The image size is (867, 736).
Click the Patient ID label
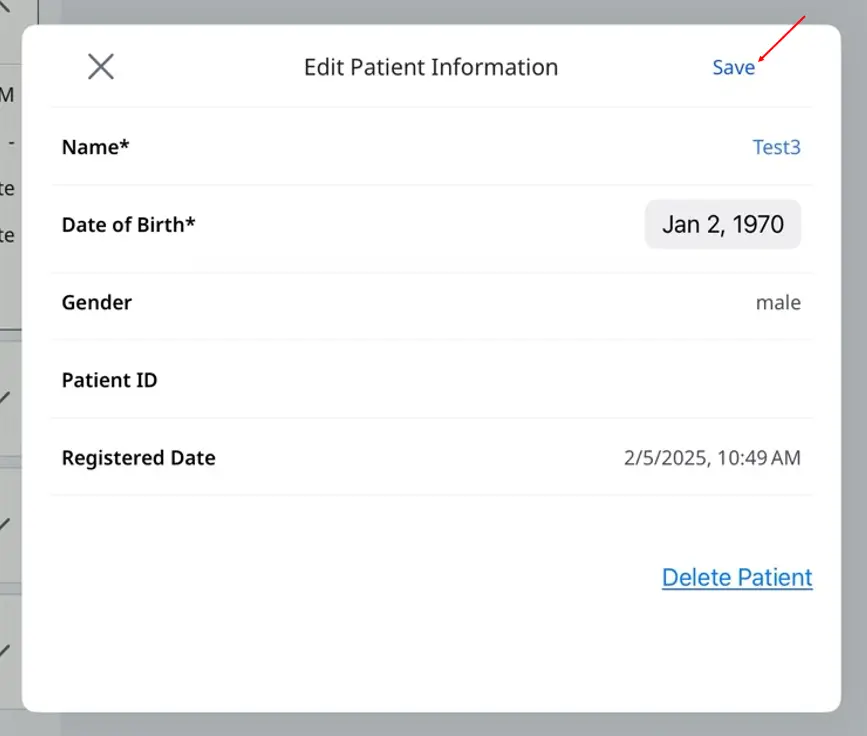(x=109, y=380)
